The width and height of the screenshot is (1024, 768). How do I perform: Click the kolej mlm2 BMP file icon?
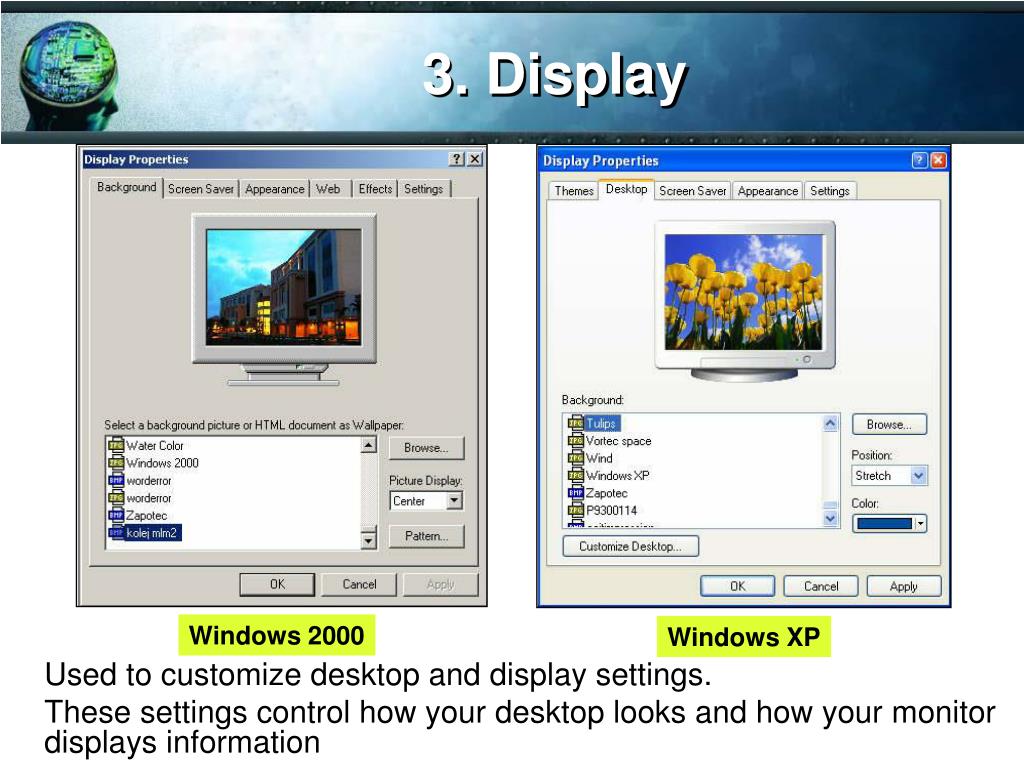point(116,533)
